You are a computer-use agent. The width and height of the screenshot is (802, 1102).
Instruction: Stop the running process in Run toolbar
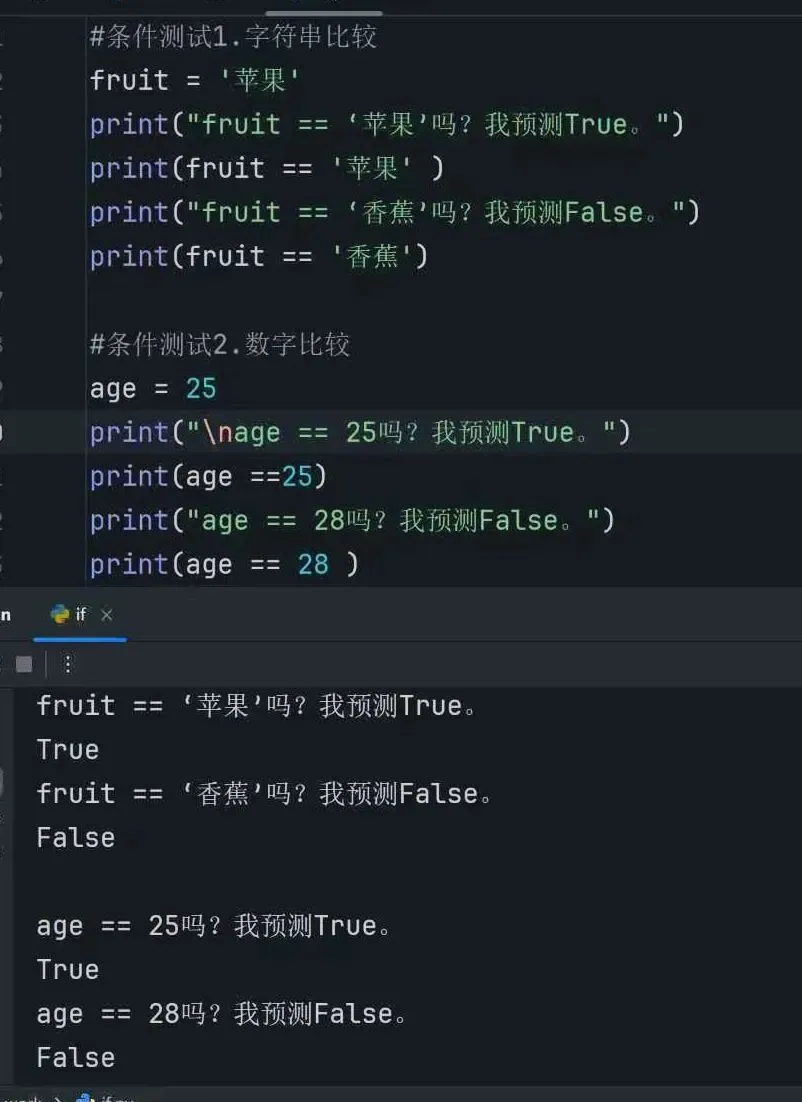click(24, 664)
